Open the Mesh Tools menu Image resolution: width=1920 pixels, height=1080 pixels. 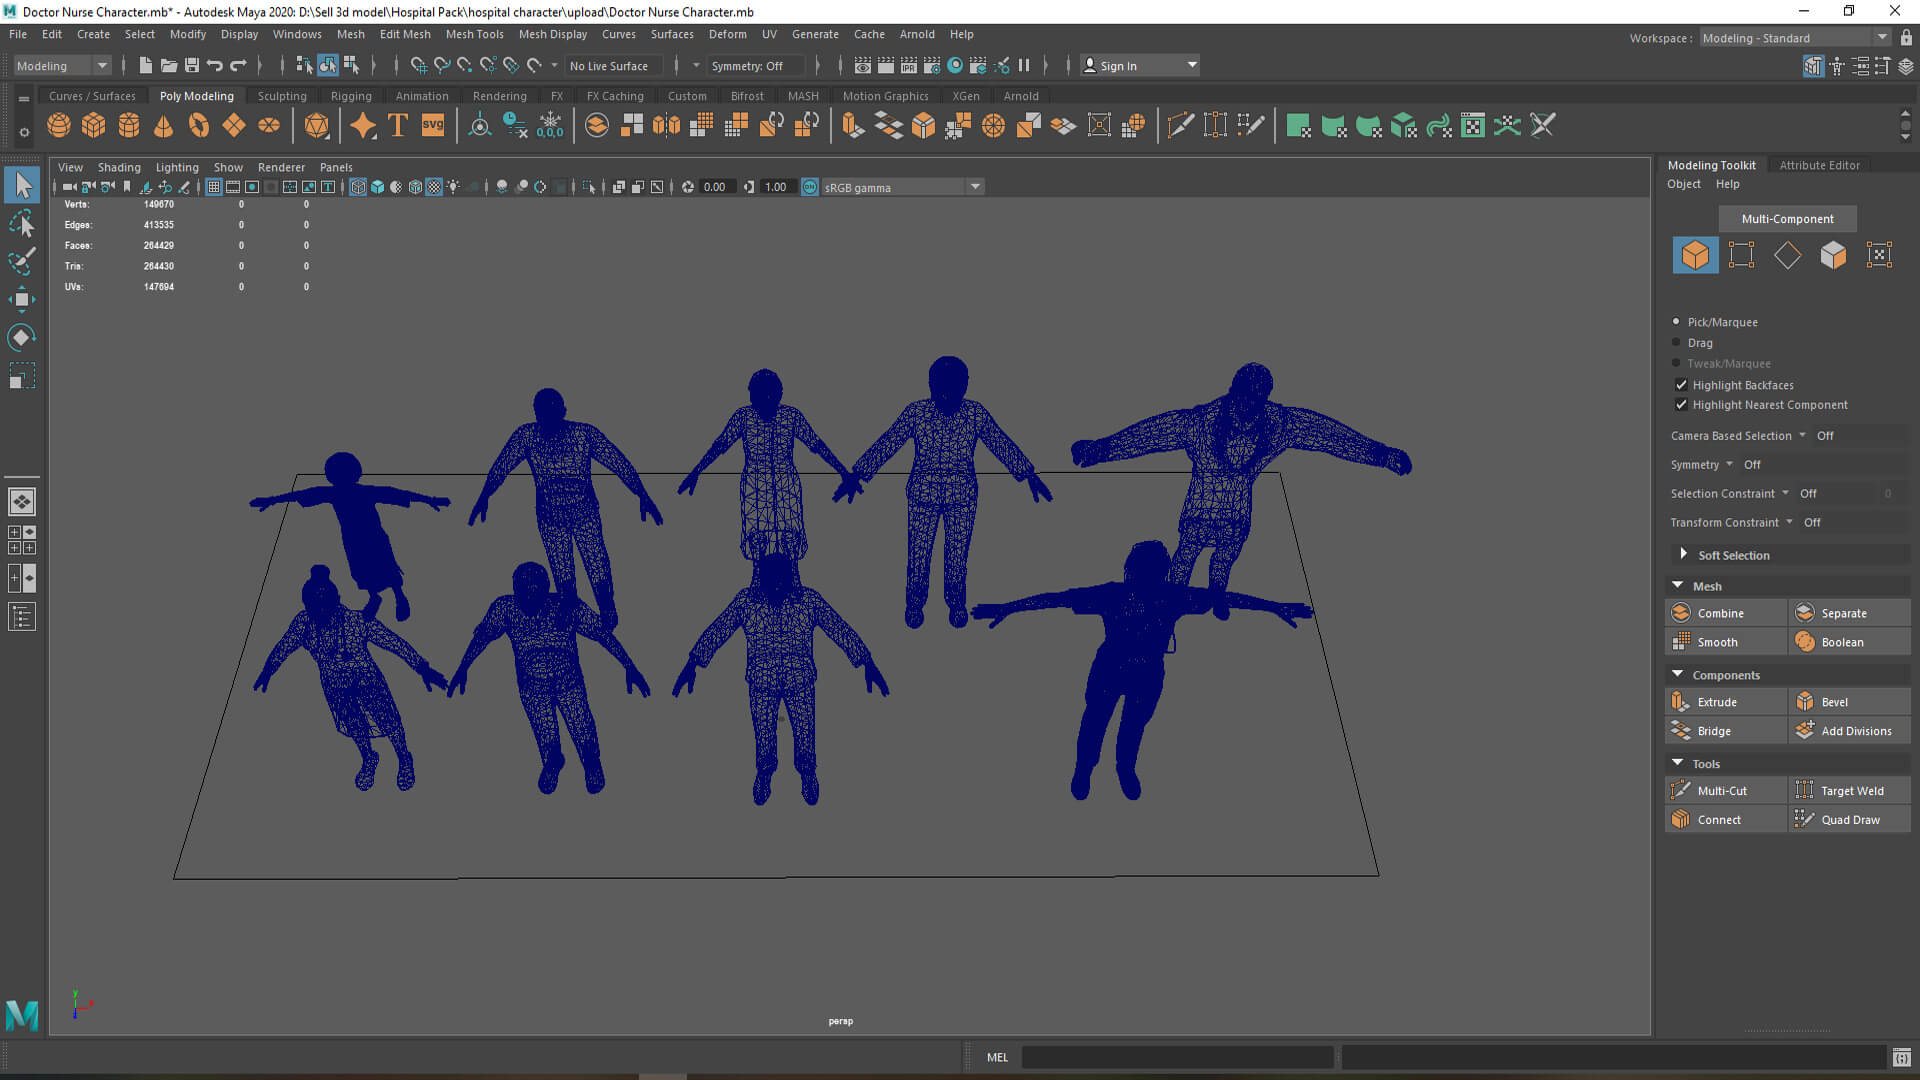(x=474, y=34)
